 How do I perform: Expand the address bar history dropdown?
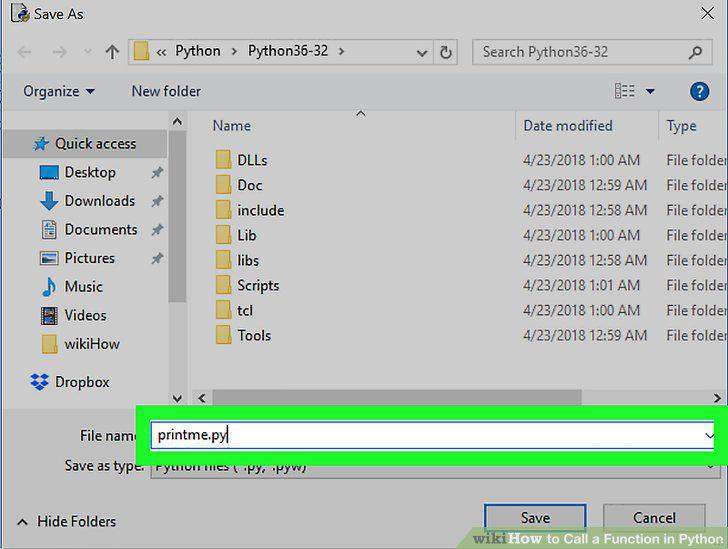422,52
